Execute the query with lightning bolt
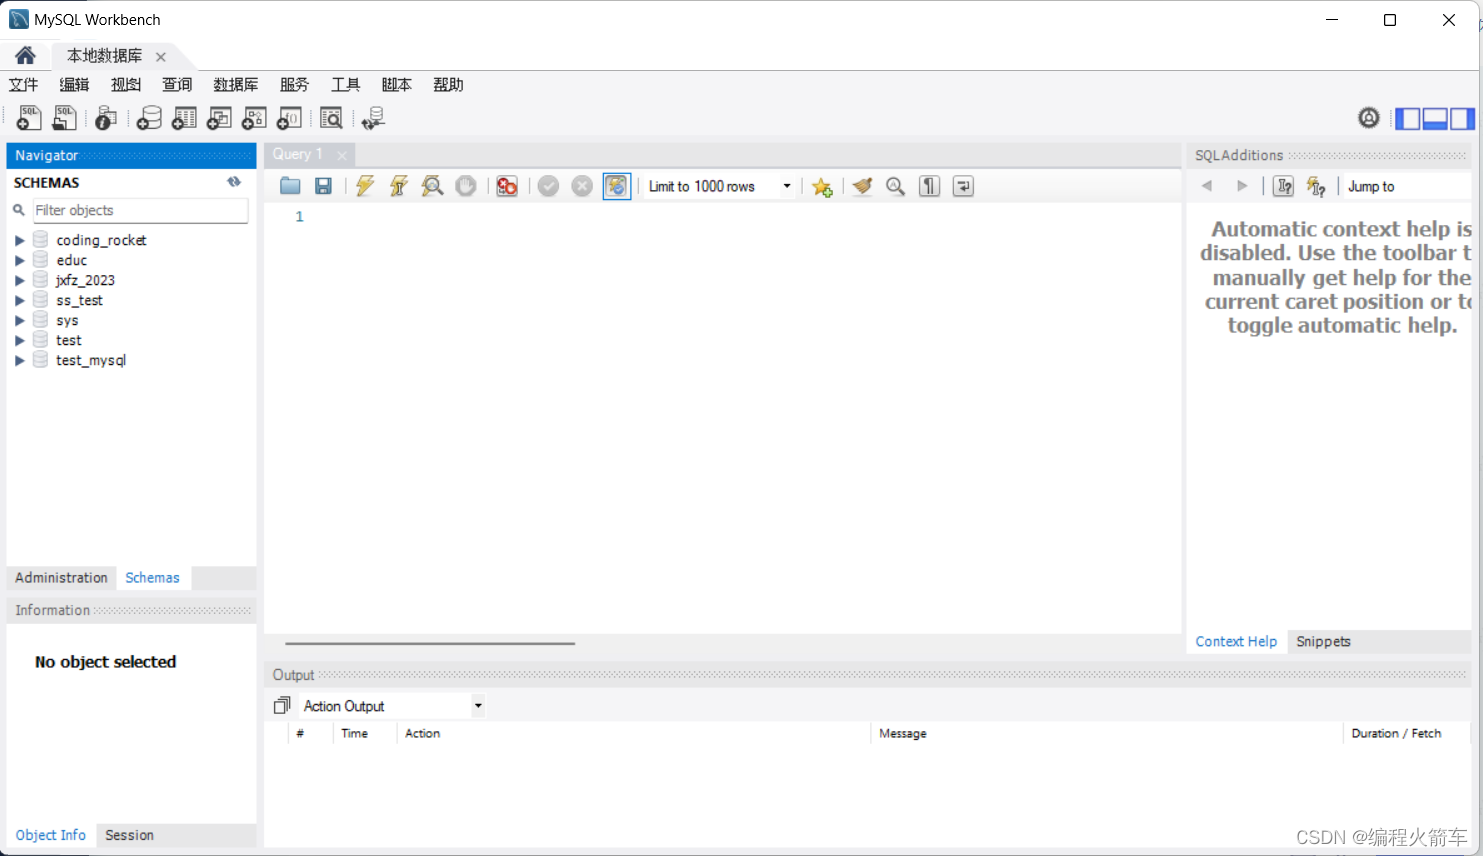The image size is (1483, 856). tap(365, 186)
